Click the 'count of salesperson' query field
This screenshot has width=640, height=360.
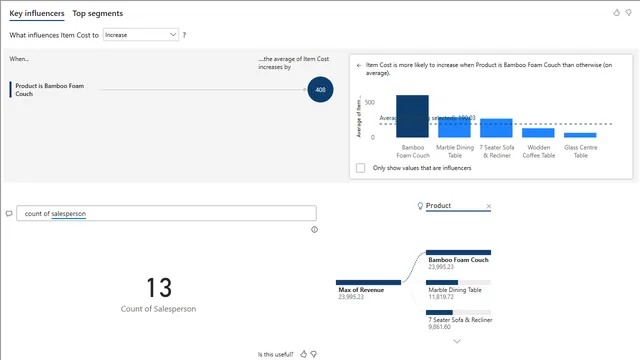[x=166, y=213]
